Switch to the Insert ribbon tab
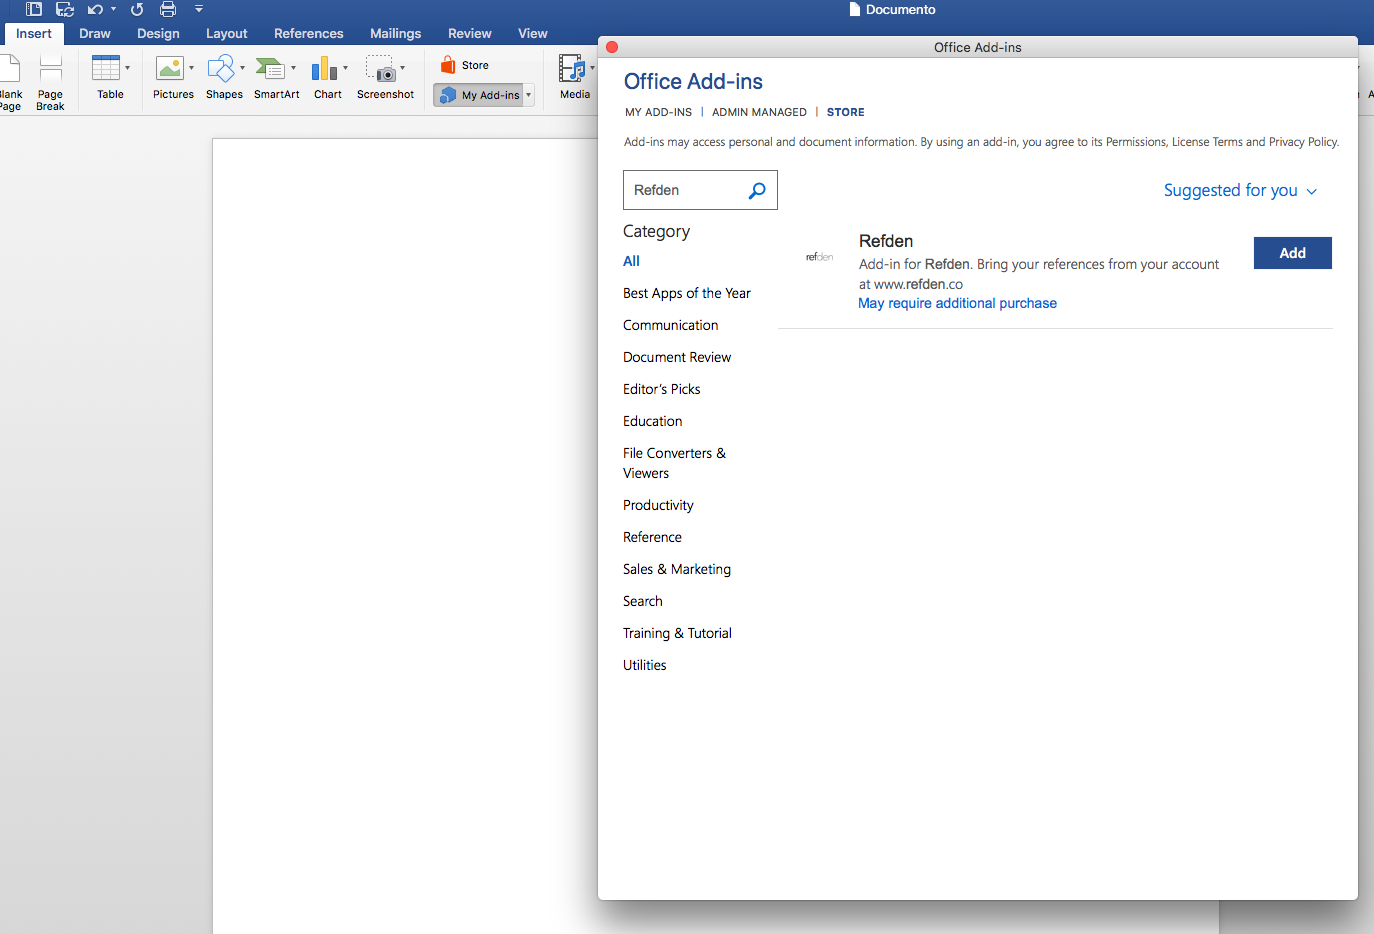The image size is (1374, 934). (x=34, y=33)
